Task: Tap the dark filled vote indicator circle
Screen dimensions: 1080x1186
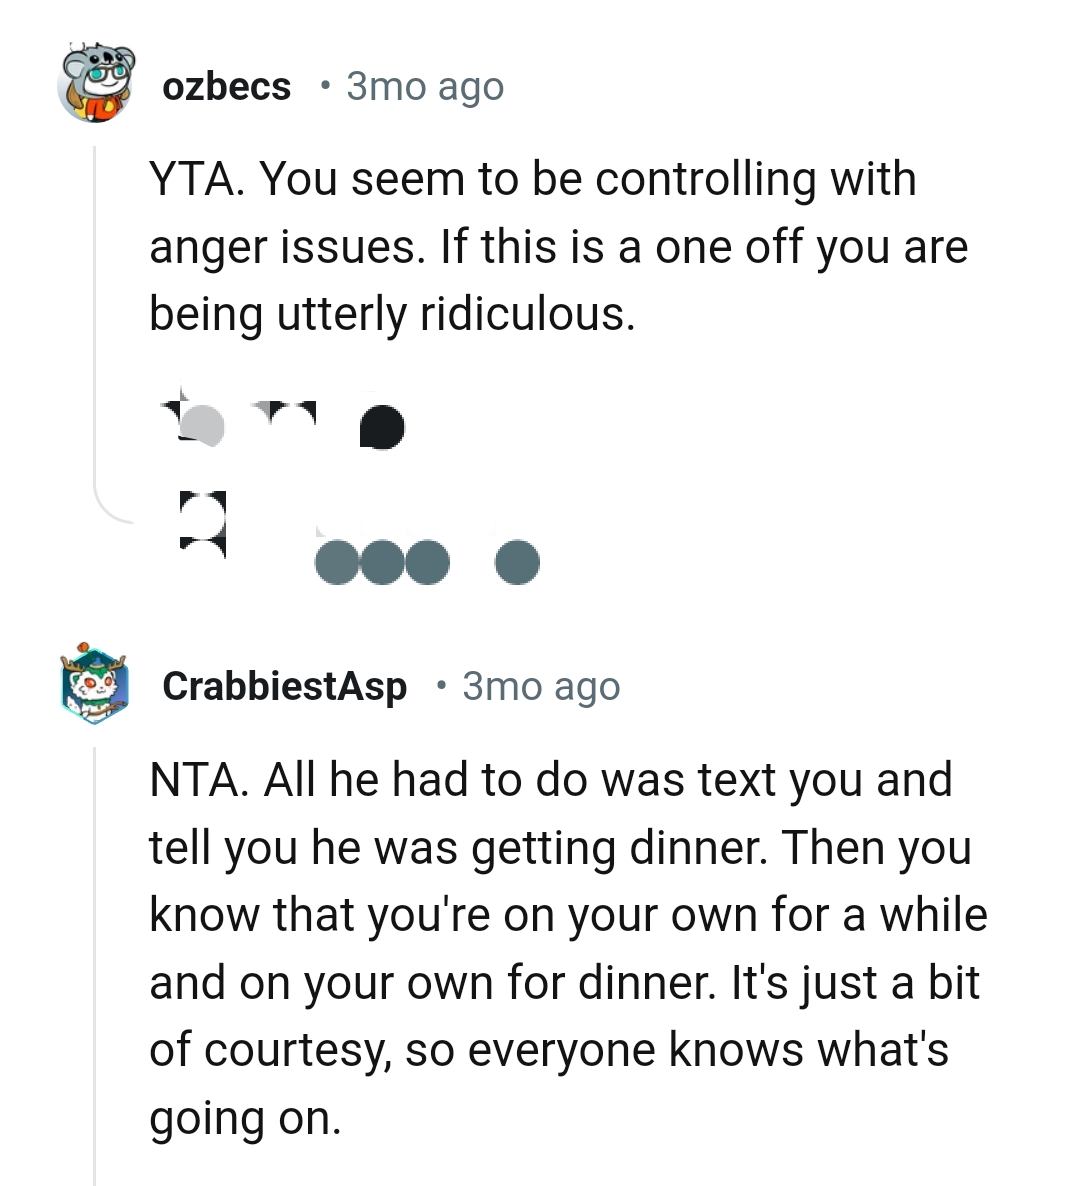Action: (x=380, y=425)
